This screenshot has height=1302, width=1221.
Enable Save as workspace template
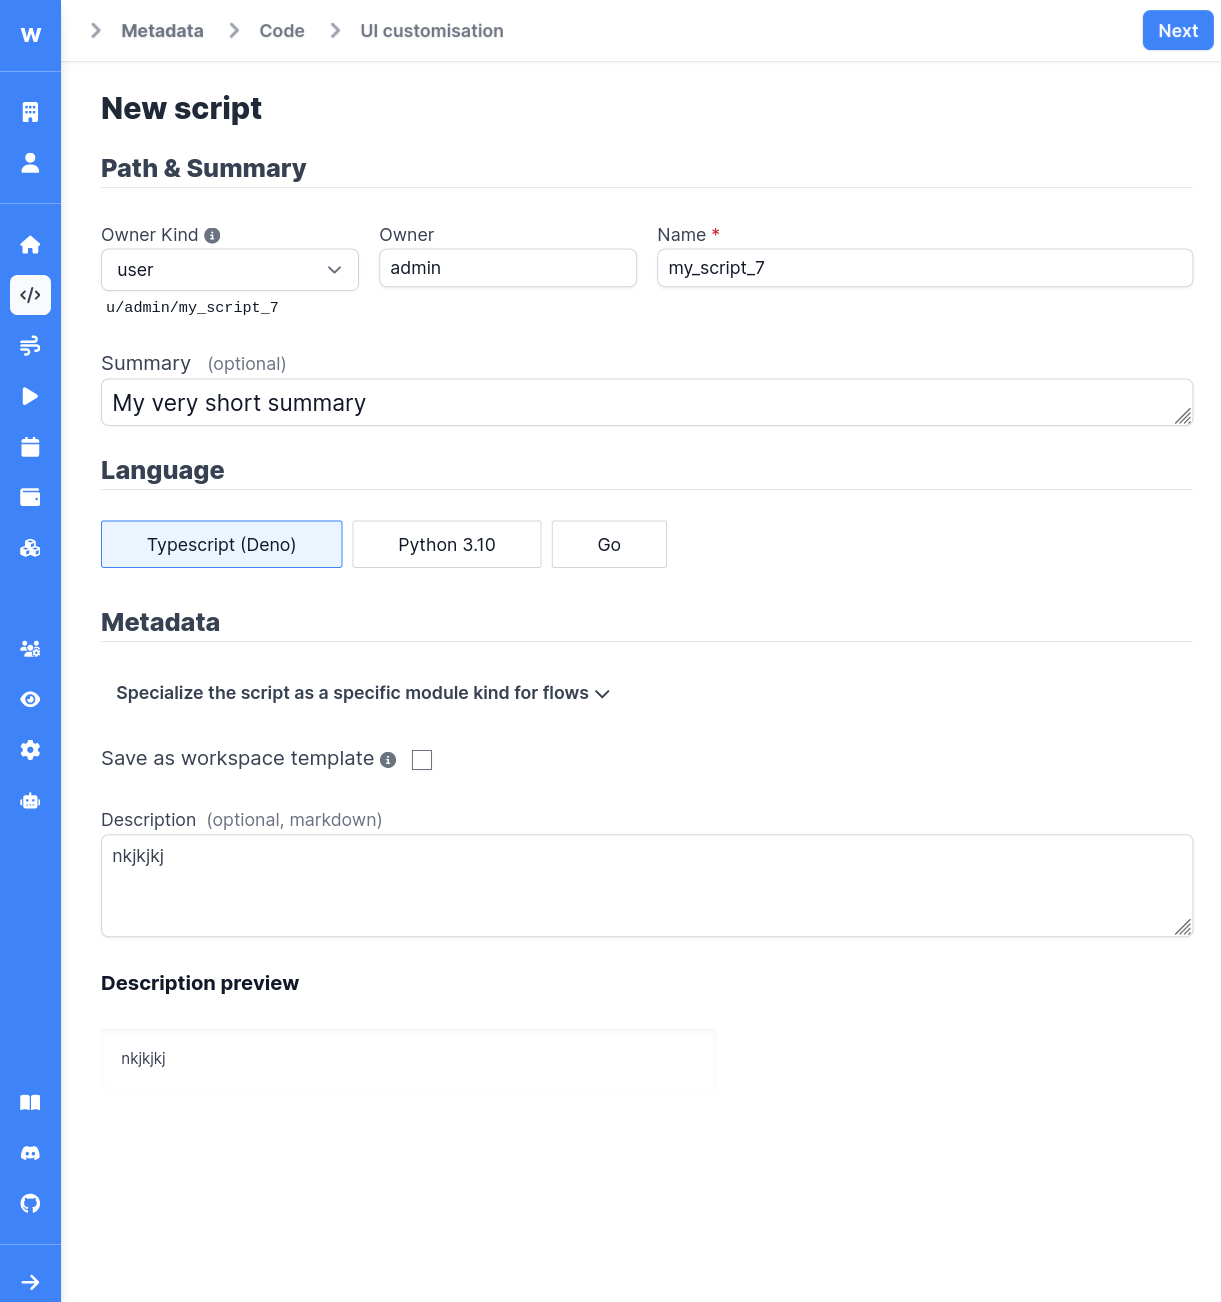click(421, 759)
